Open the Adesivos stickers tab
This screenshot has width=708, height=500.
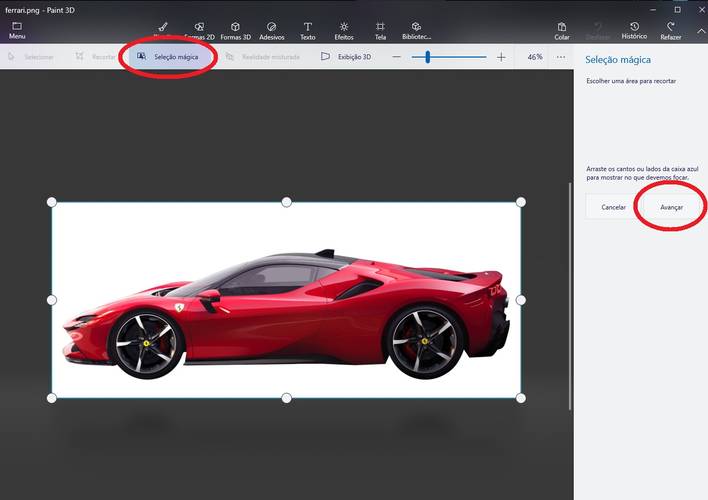point(271,31)
